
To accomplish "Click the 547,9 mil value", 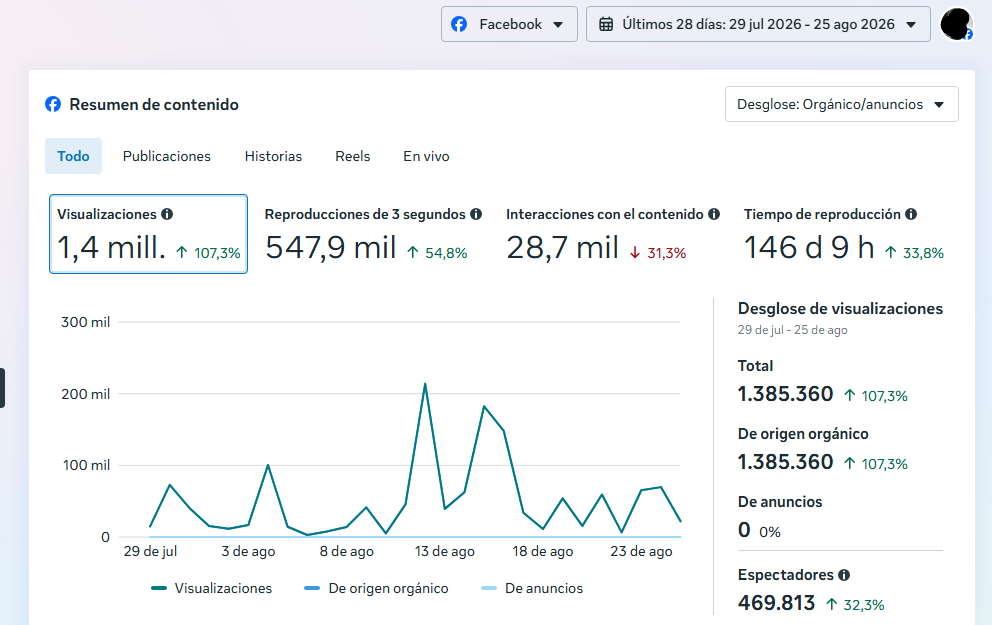I will 330,247.
